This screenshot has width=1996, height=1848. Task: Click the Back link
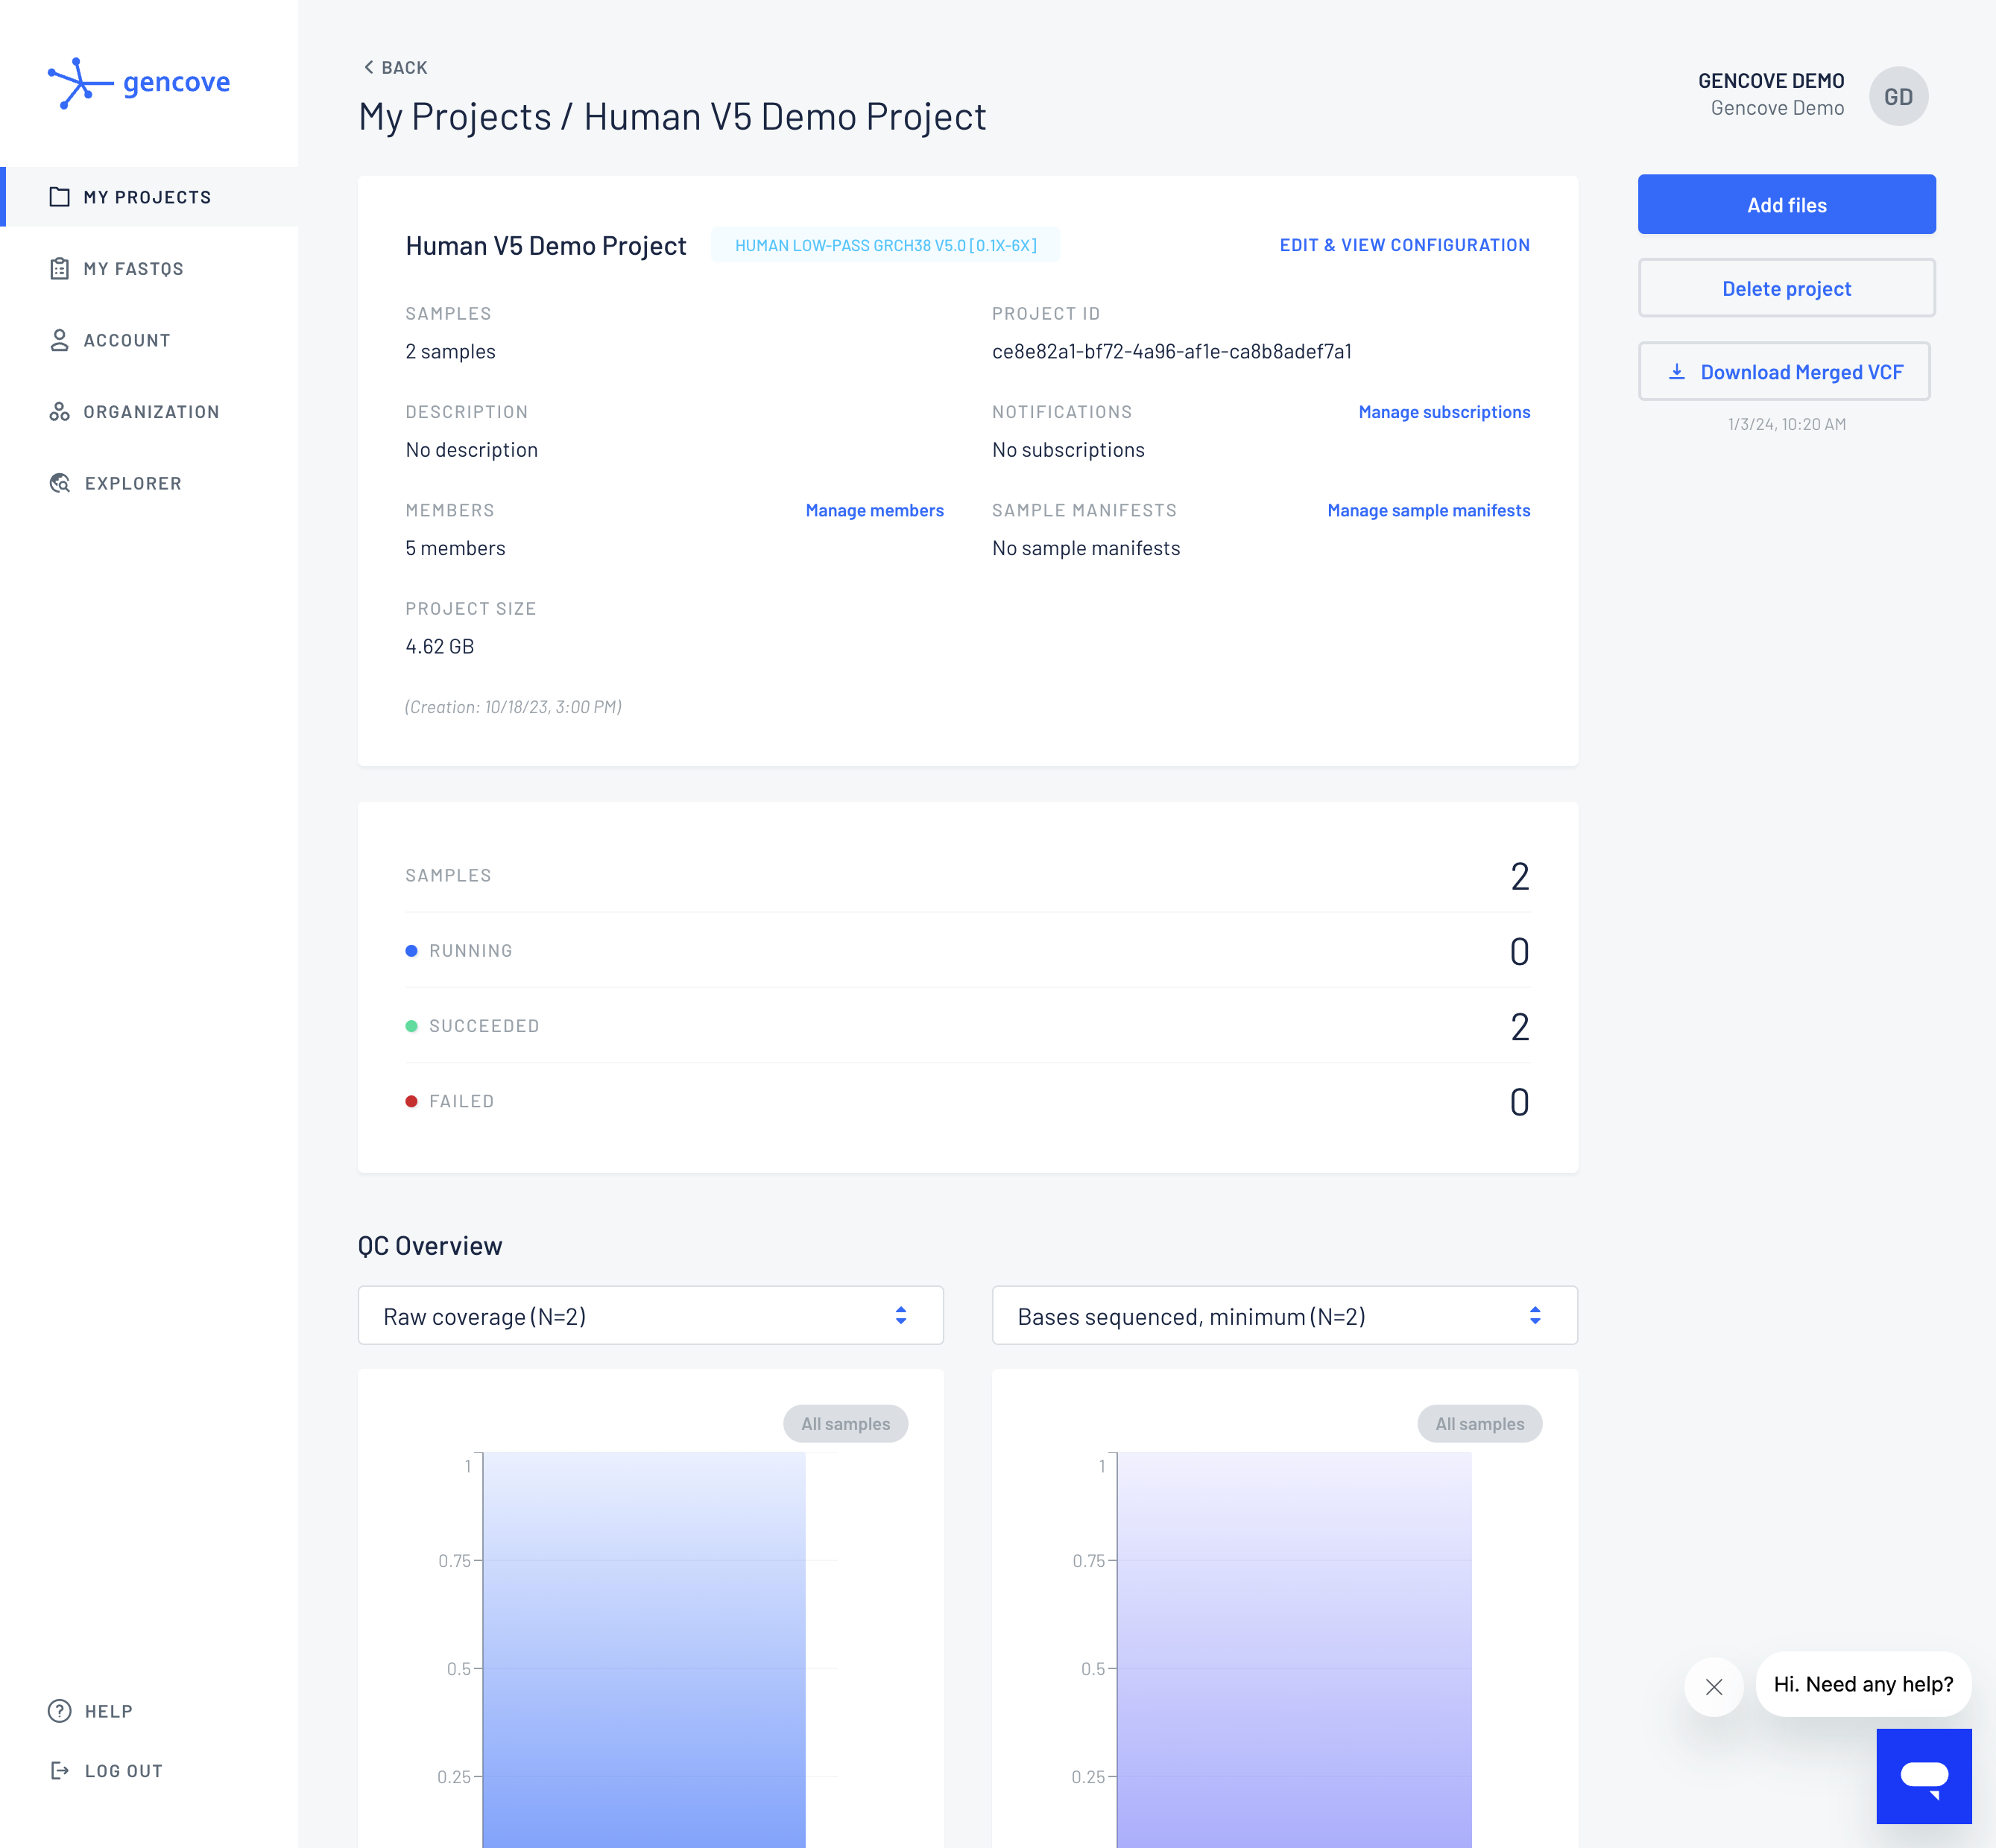395,67
